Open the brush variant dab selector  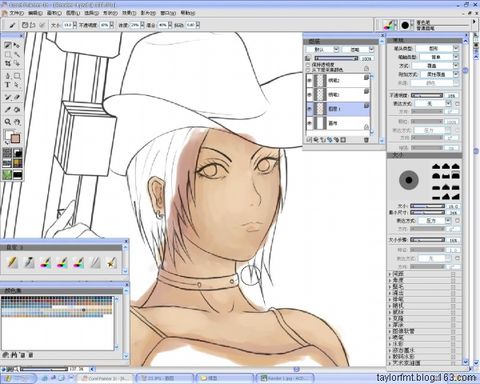pos(405,25)
